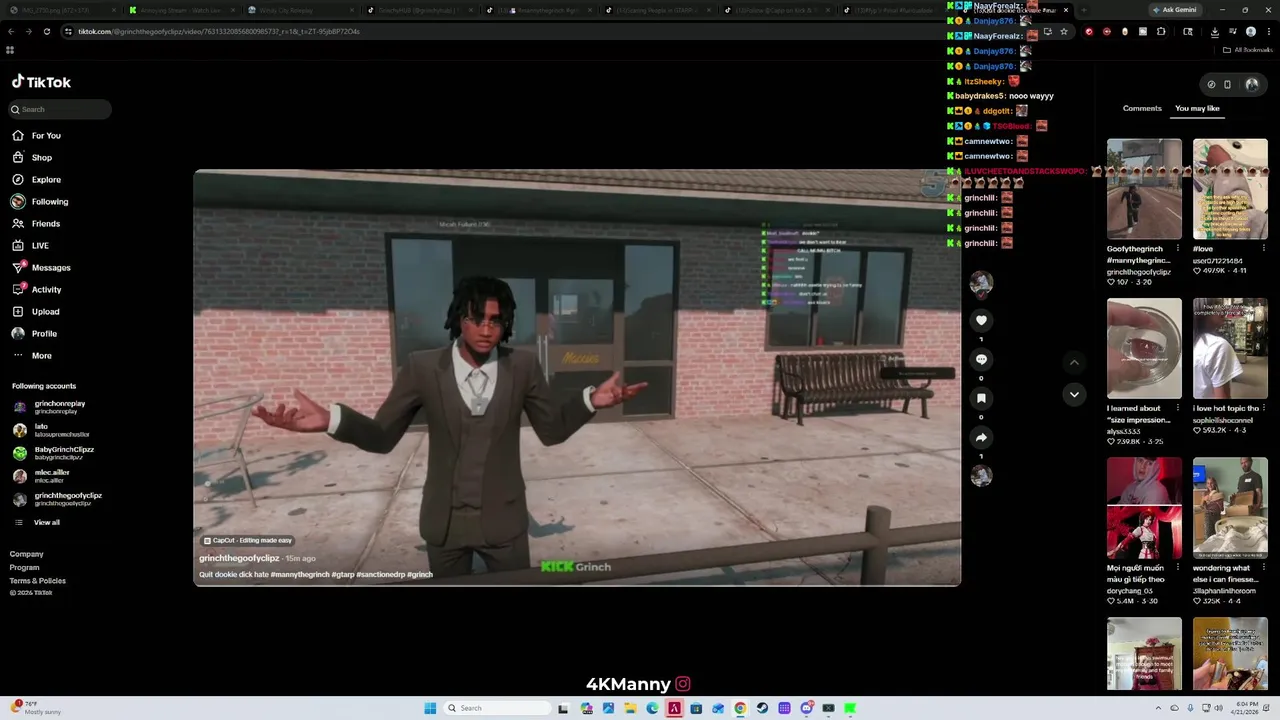Open Windows Start menu
This screenshot has height=720, width=1280.
tap(430, 708)
